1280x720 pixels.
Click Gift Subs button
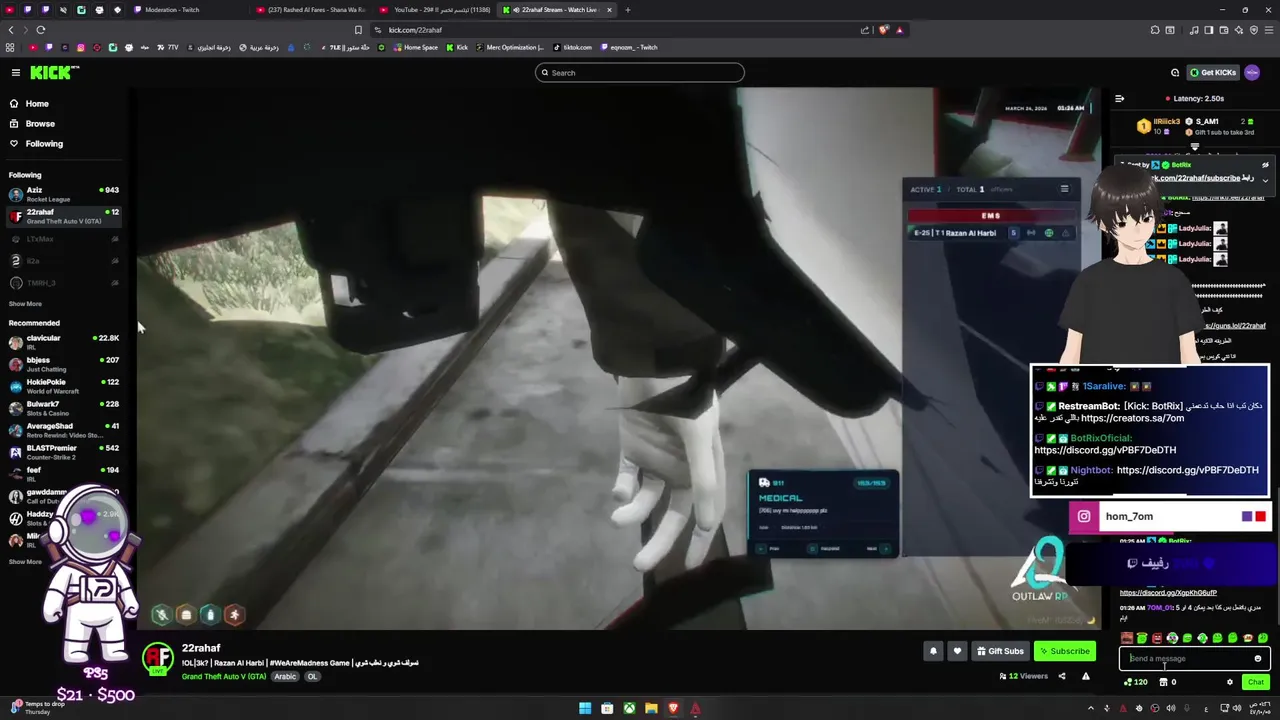[x=1000, y=651]
